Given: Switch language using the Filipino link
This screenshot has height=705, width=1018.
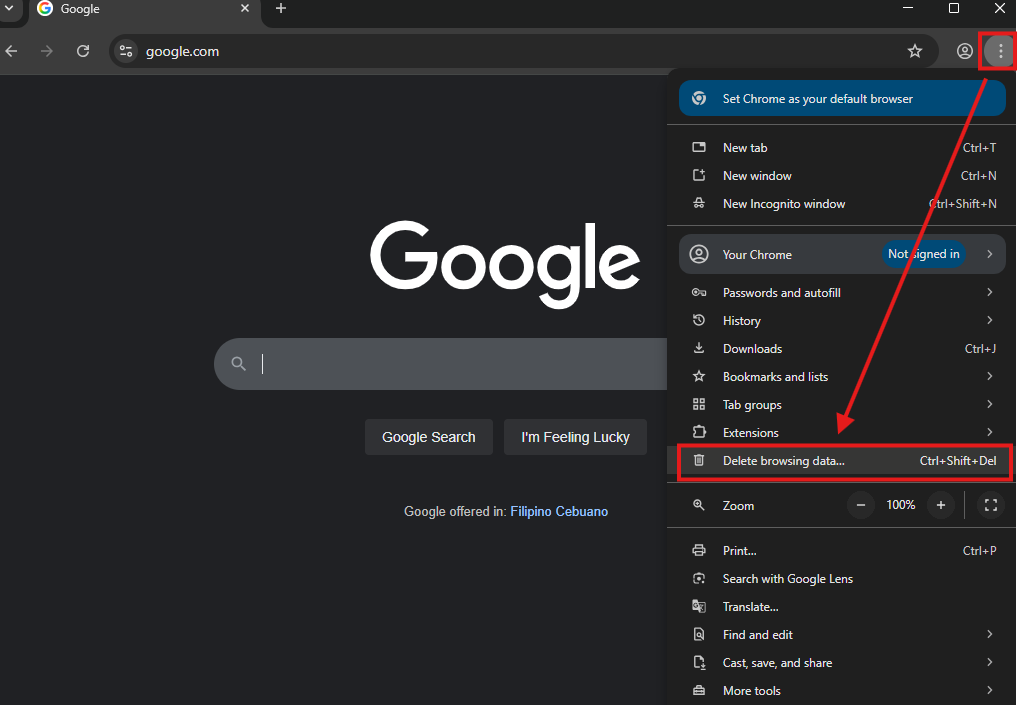Looking at the screenshot, I should (x=533, y=511).
